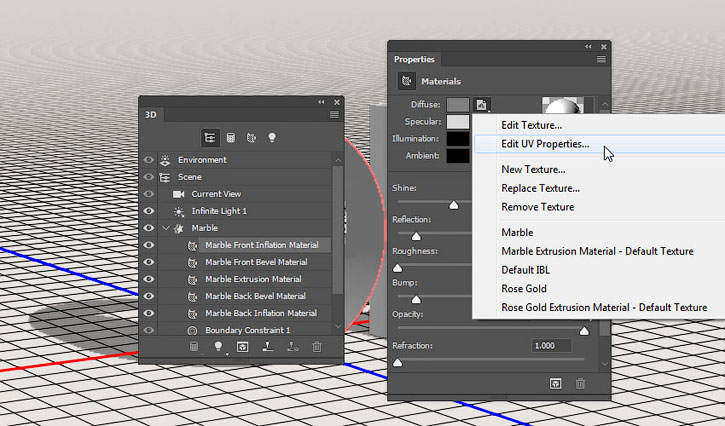725x426 pixels.
Task: Click the 3D panel tab
Action: tap(151, 115)
